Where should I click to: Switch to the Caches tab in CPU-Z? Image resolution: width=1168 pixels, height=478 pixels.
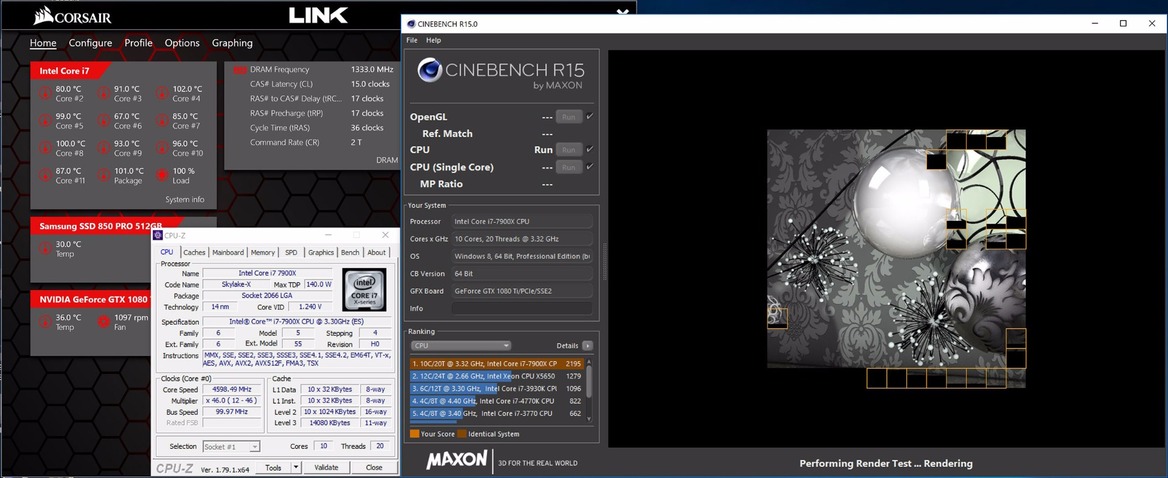point(194,252)
